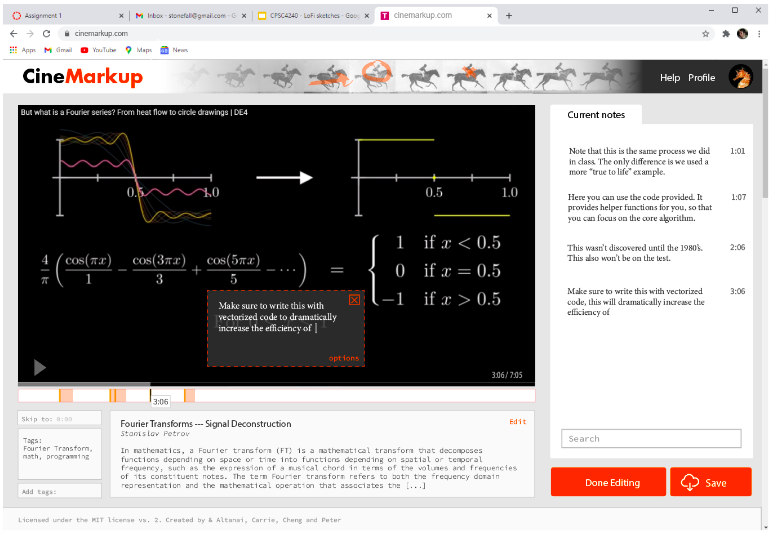The height and width of the screenshot is (533, 770).
Task: Open the Help page
Action: point(670,78)
